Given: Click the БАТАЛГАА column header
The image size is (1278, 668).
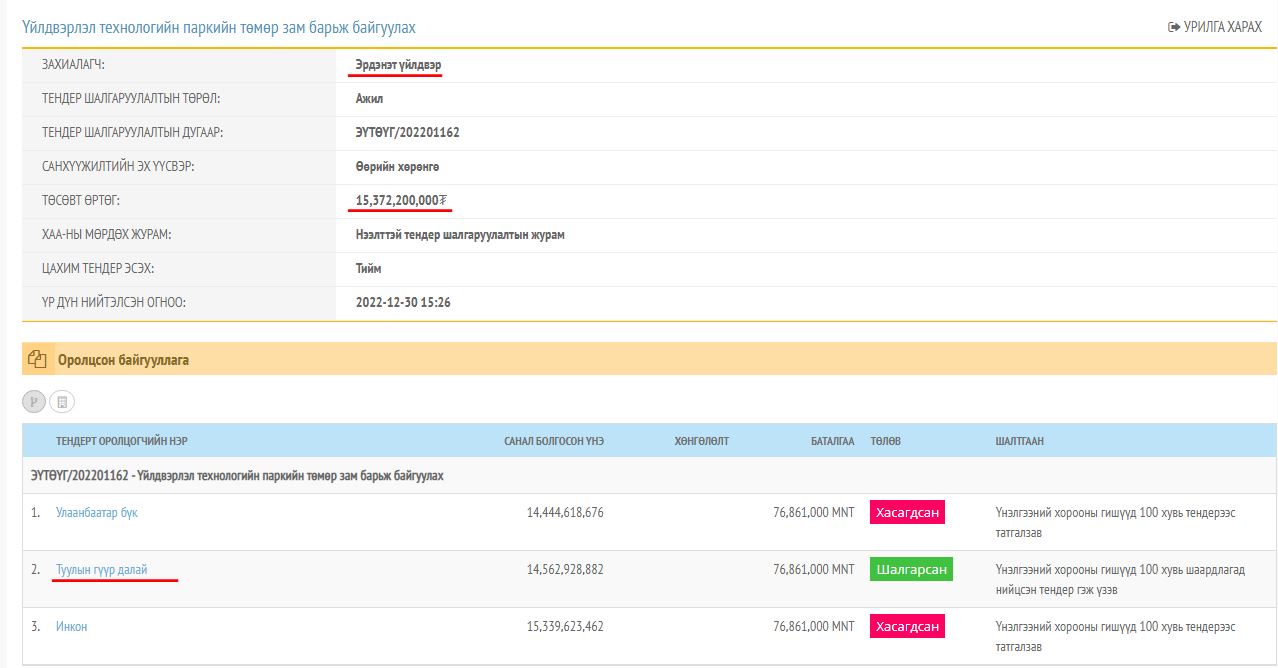Looking at the screenshot, I should coord(832,441).
